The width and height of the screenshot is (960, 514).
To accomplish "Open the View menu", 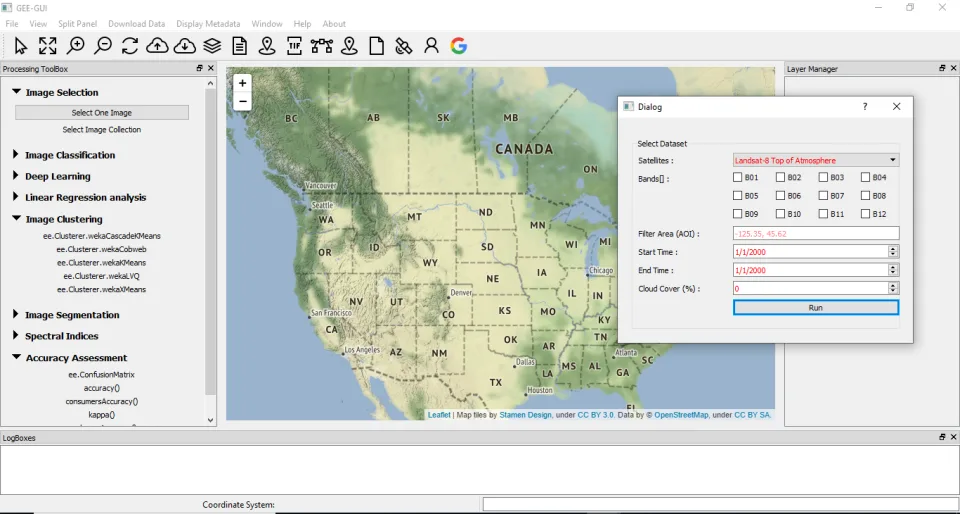I will (38, 24).
